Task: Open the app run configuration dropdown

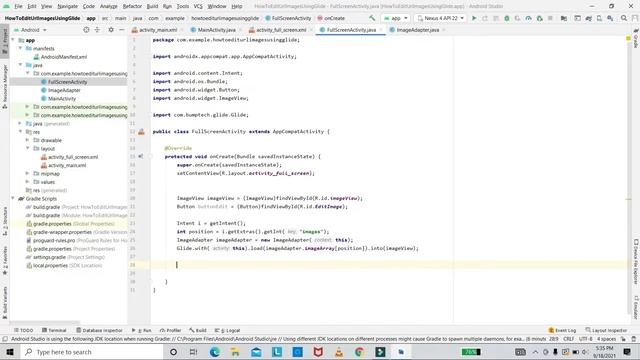Action: pos(396,18)
